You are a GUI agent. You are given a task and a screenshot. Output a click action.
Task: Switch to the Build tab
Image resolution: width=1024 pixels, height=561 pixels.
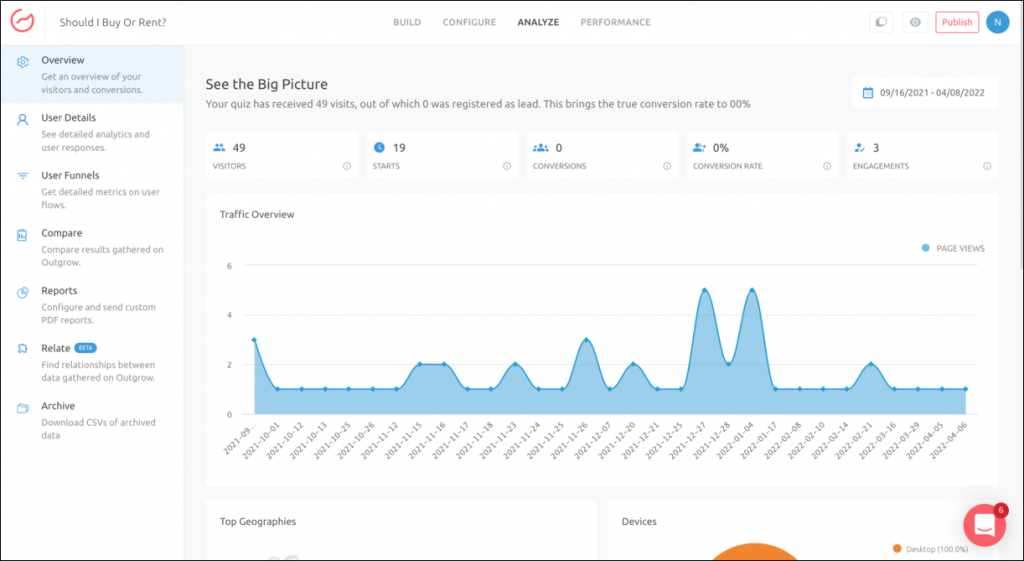coord(407,22)
